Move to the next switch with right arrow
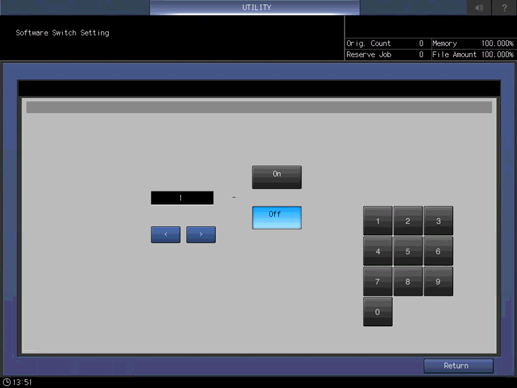The image size is (517, 388). click(x=201, y=234)
